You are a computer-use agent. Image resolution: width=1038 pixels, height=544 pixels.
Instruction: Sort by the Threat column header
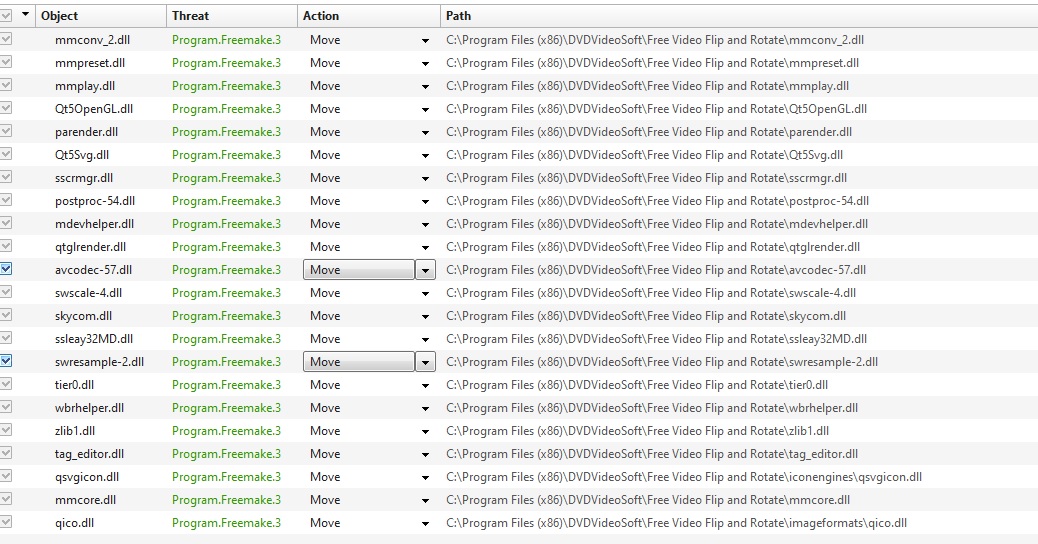(230, 16)
